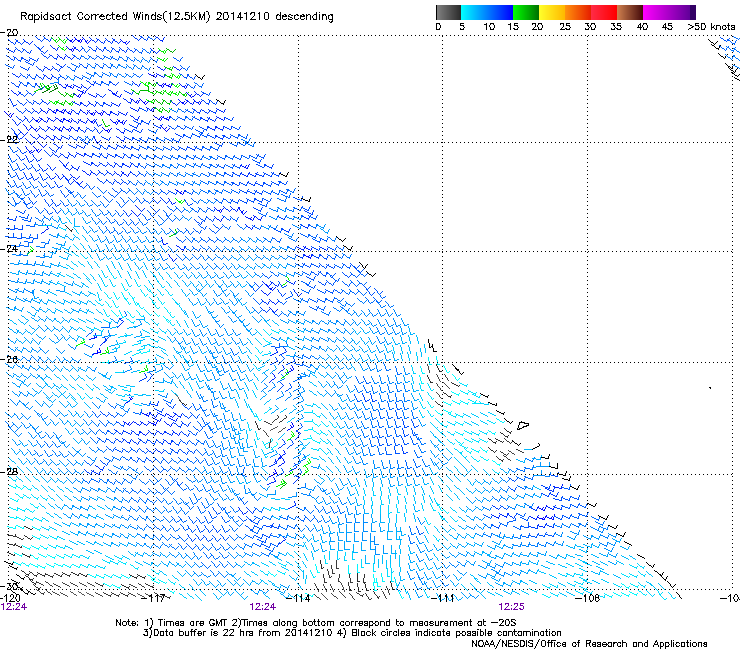Click the '40' legend scale label
Screen dimensions: 740x650
point(642,27)
